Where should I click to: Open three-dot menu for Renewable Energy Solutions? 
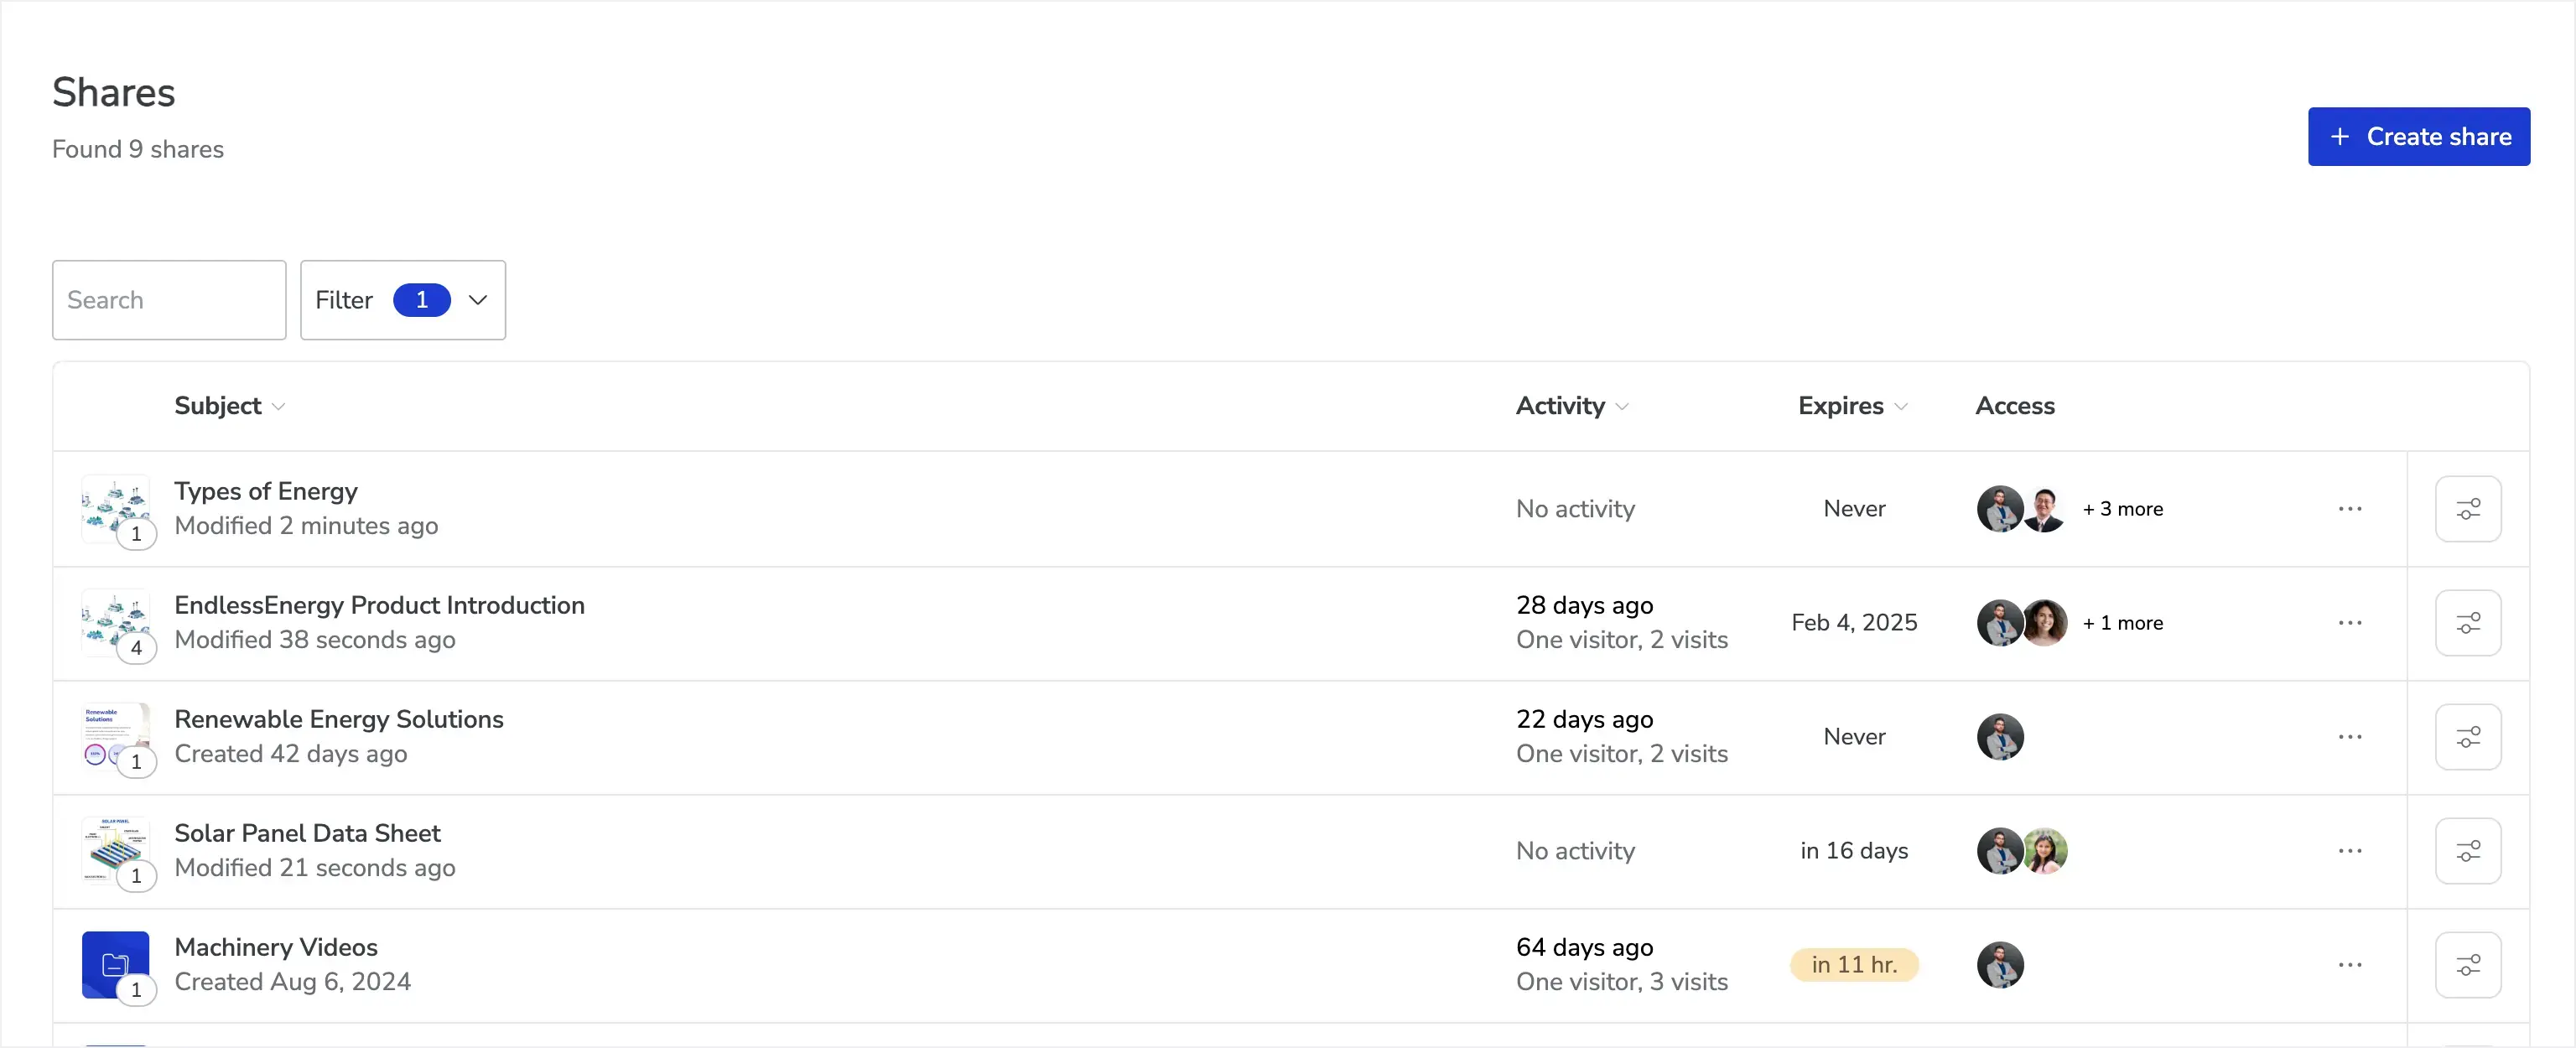(2350, 737)
